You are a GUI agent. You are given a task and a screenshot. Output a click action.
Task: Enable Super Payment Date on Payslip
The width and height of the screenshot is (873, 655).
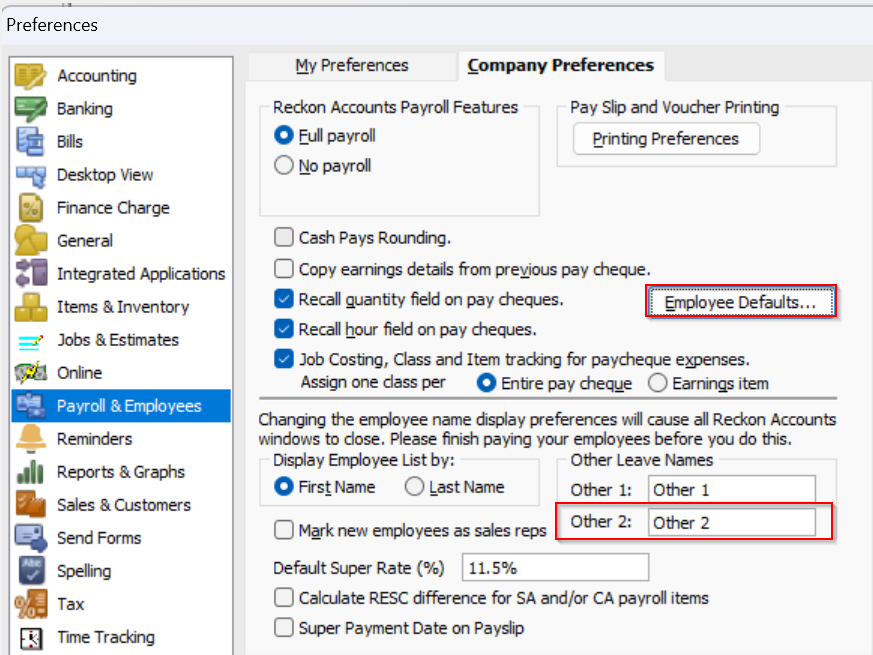coord(284,628)
